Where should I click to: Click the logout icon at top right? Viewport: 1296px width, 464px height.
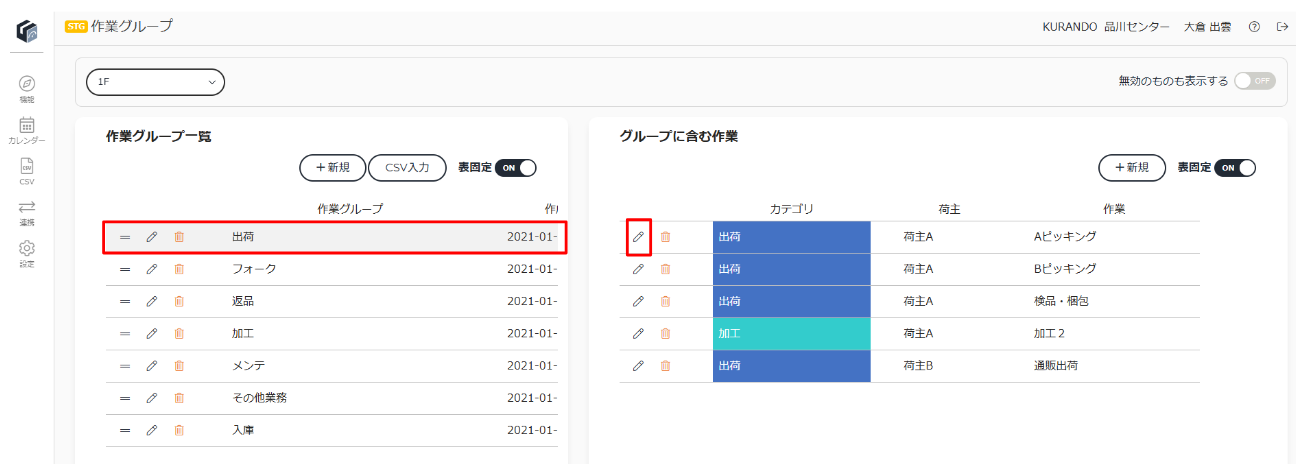(1282, 27)
